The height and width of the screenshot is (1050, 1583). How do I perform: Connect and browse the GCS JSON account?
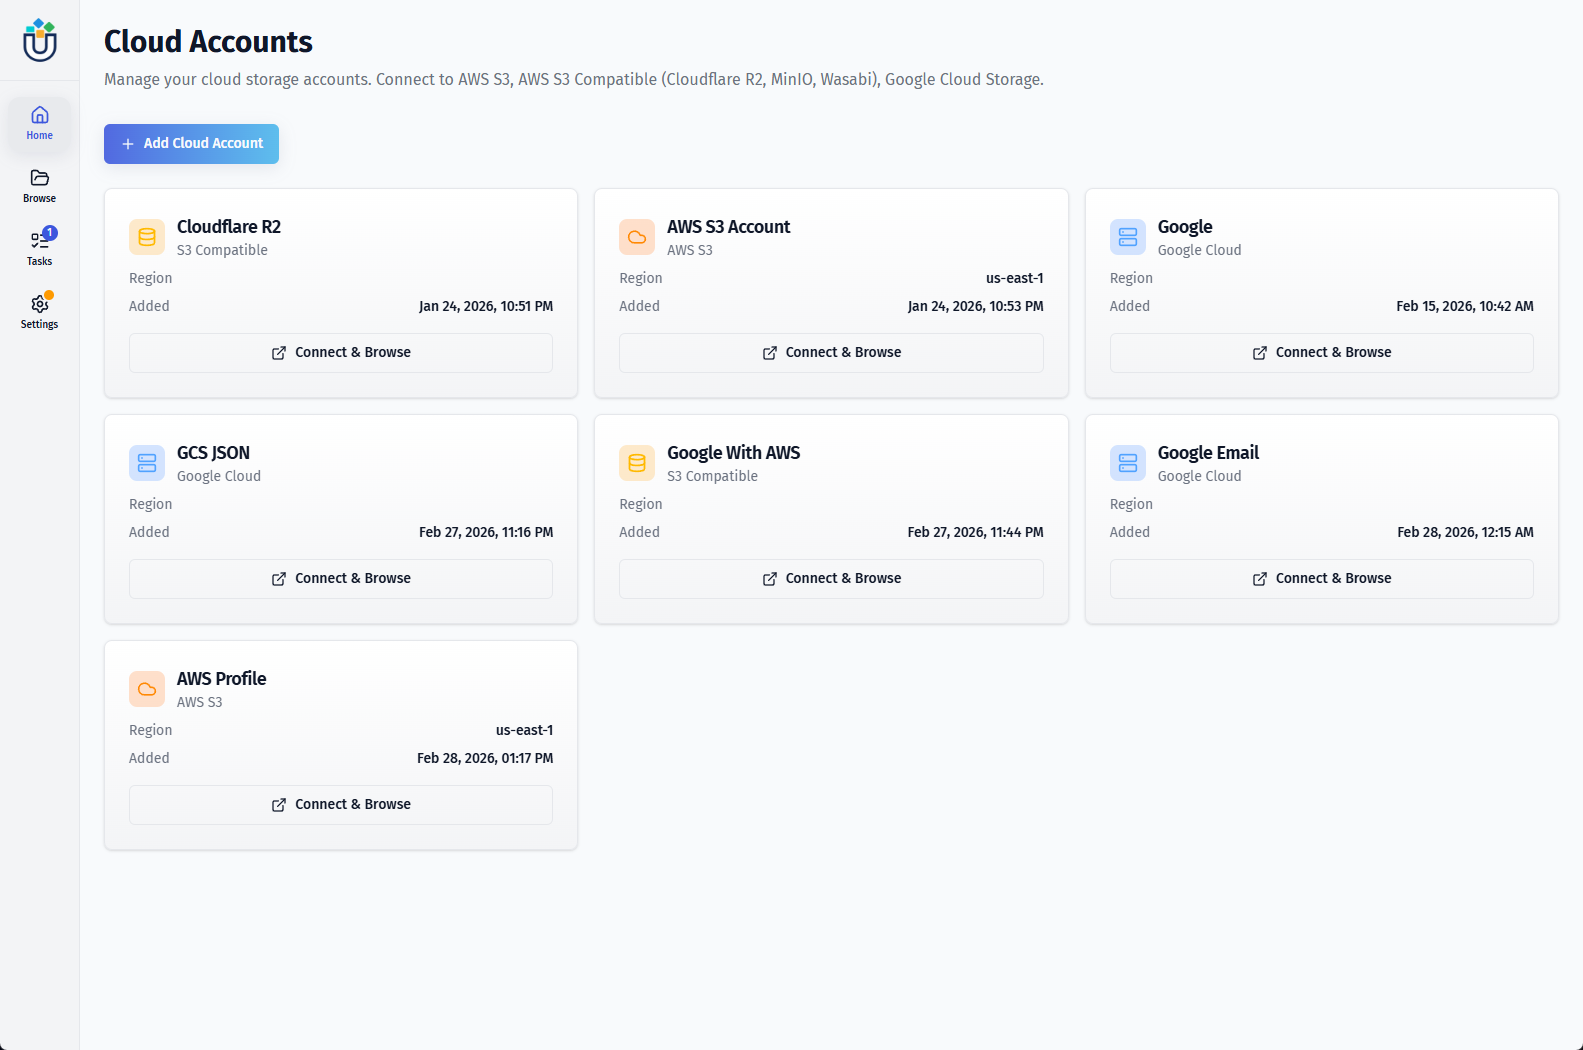click(x=341, y=579)
